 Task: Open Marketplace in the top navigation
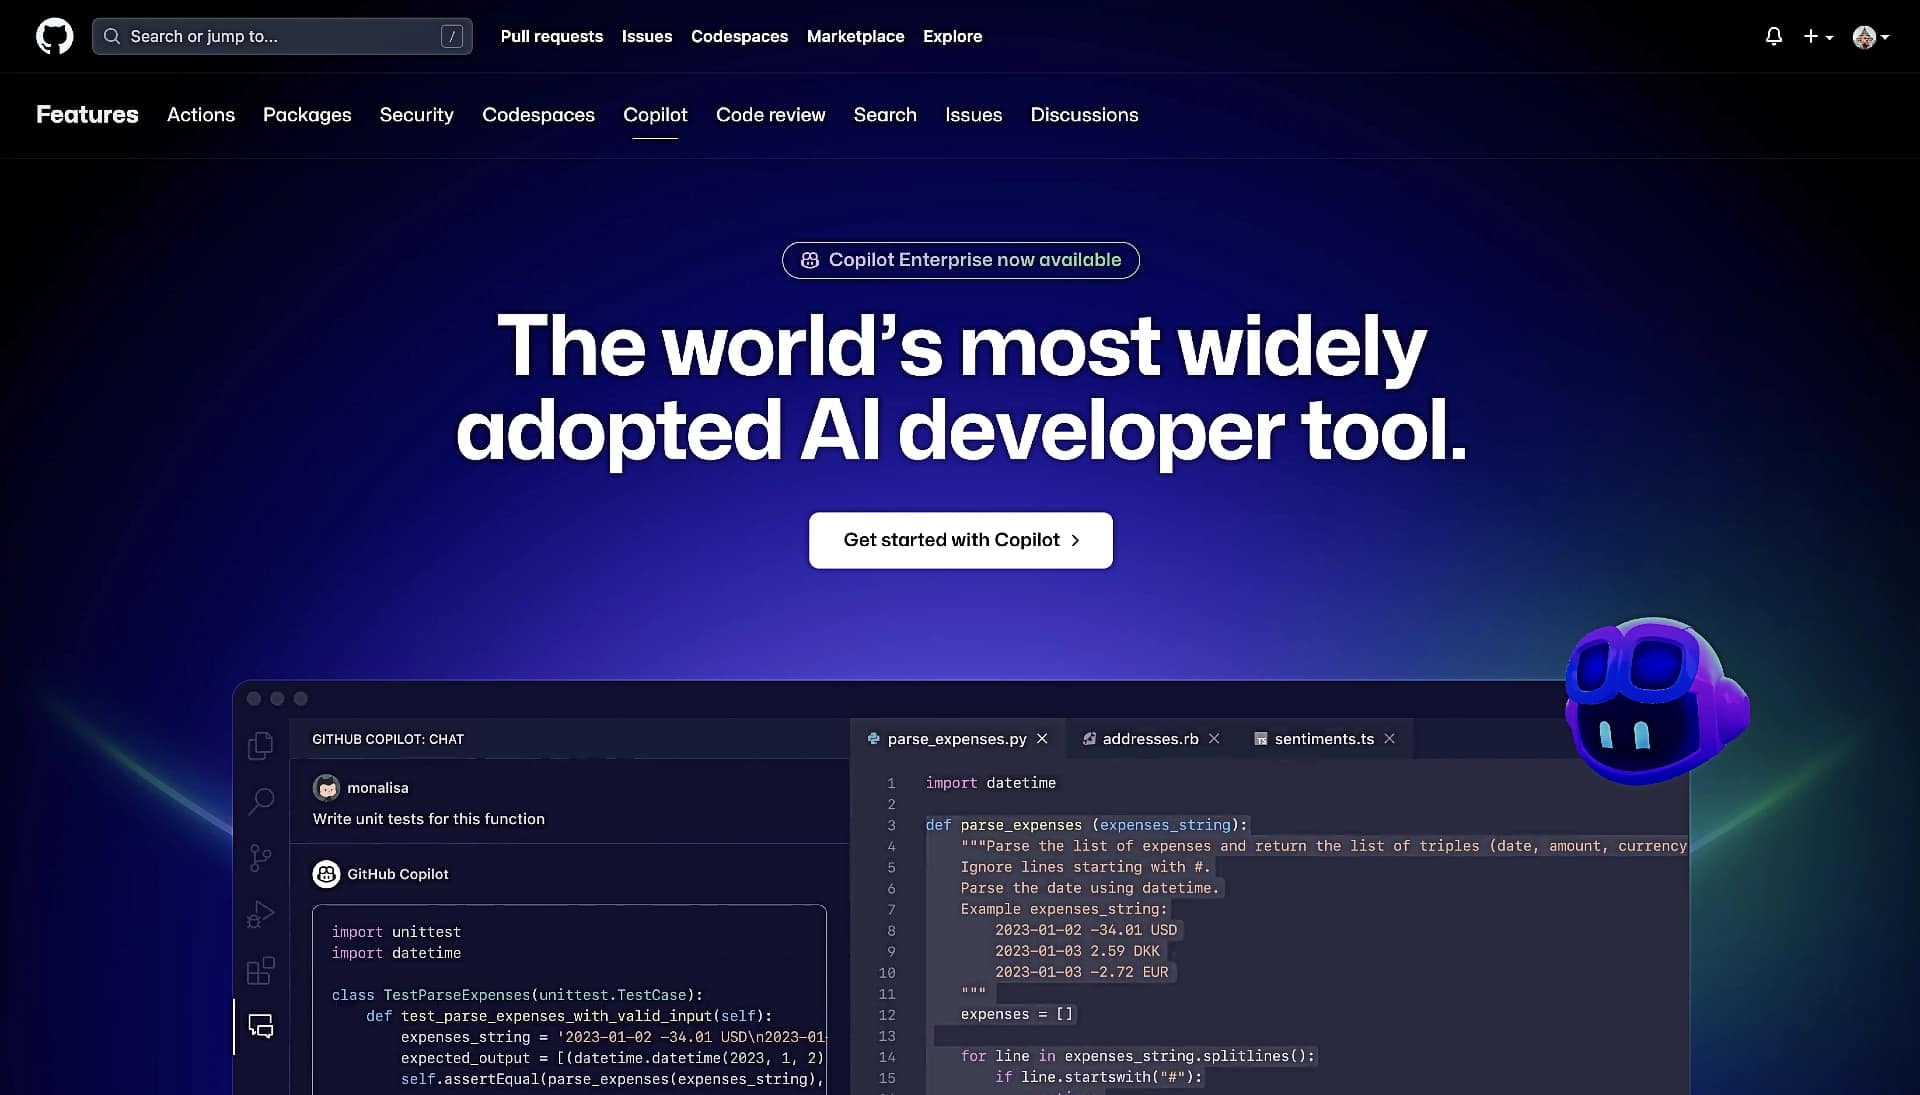point(856,36)
